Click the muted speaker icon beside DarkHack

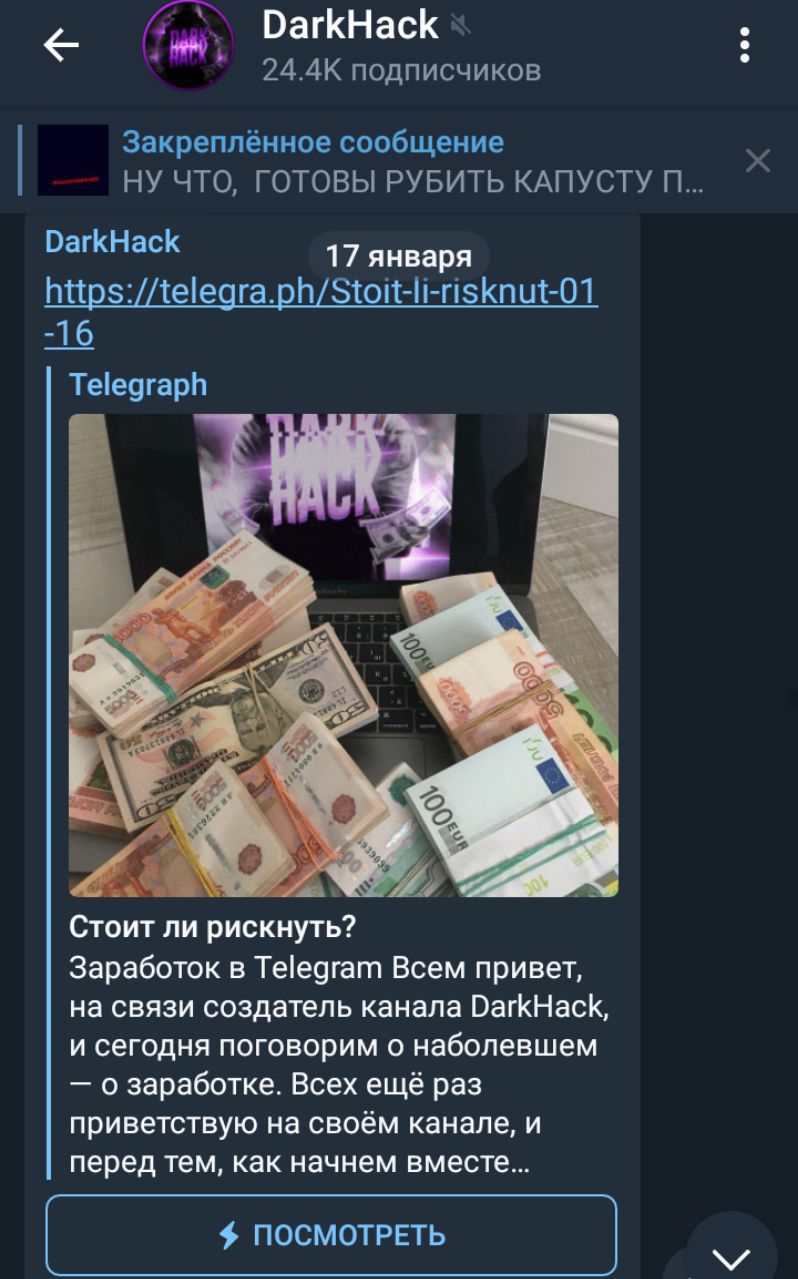(461, 26)
